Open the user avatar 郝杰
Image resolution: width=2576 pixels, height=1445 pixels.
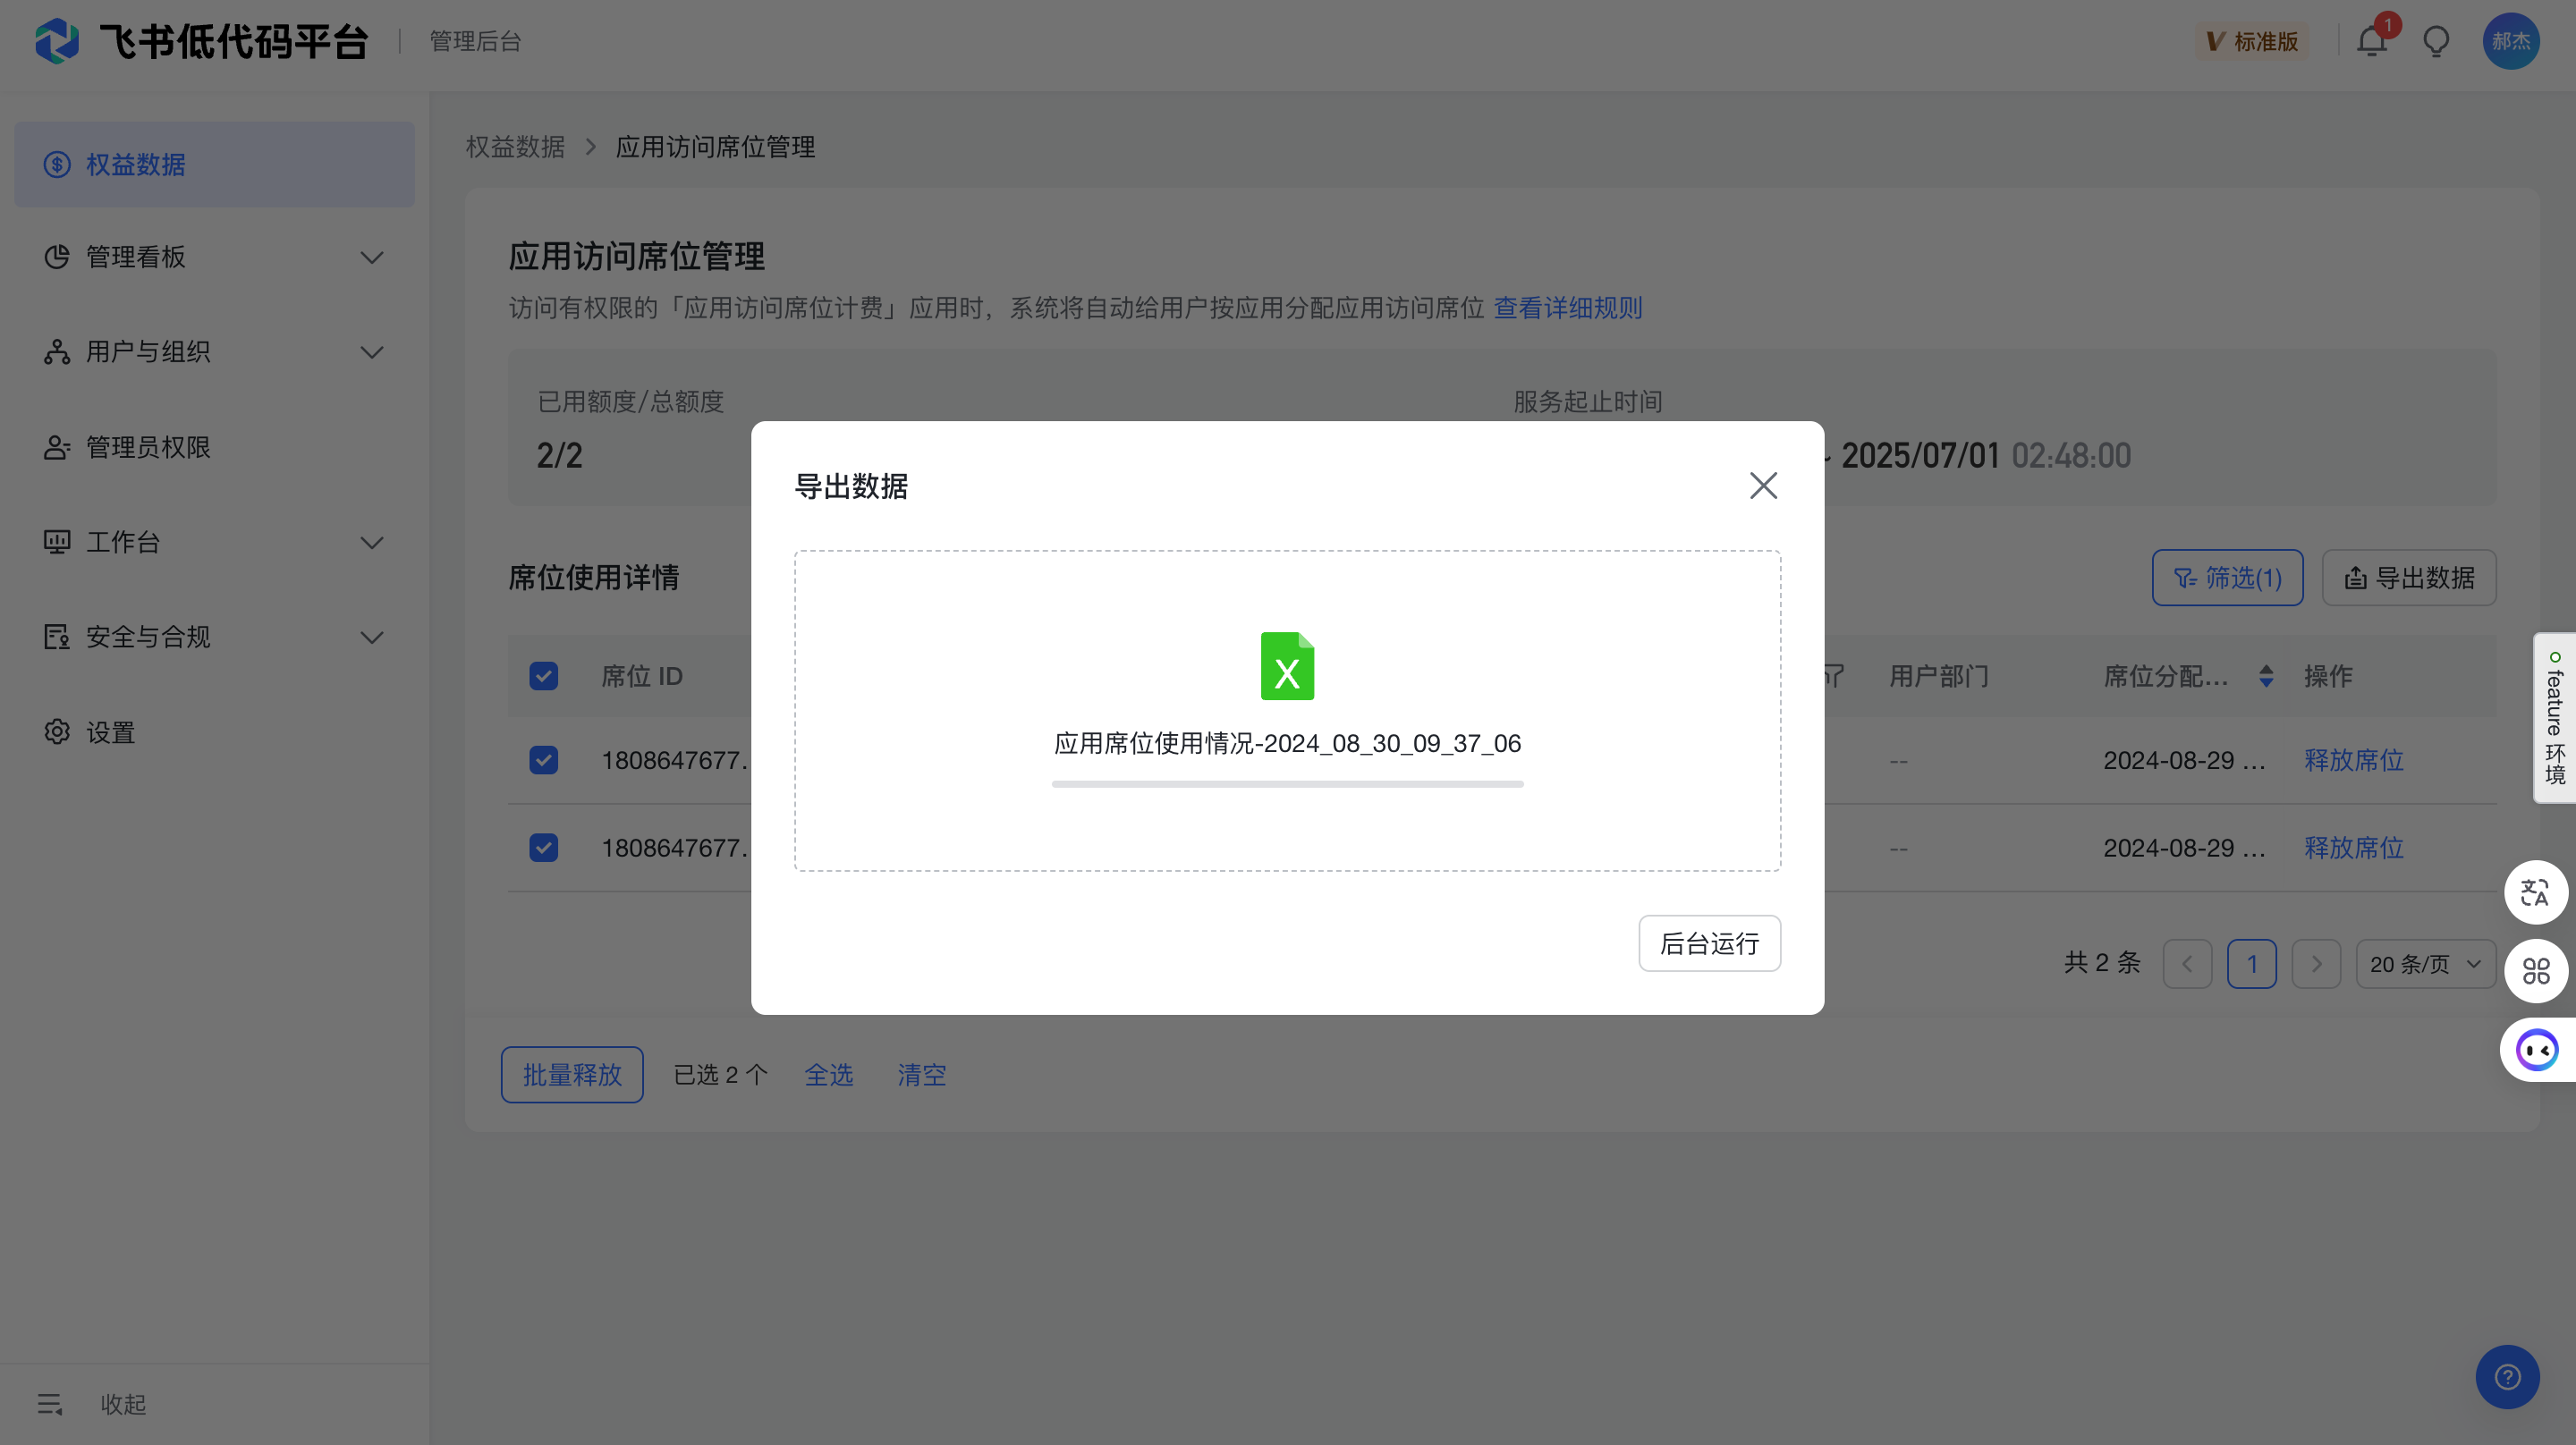click(x=2510, y=41)
